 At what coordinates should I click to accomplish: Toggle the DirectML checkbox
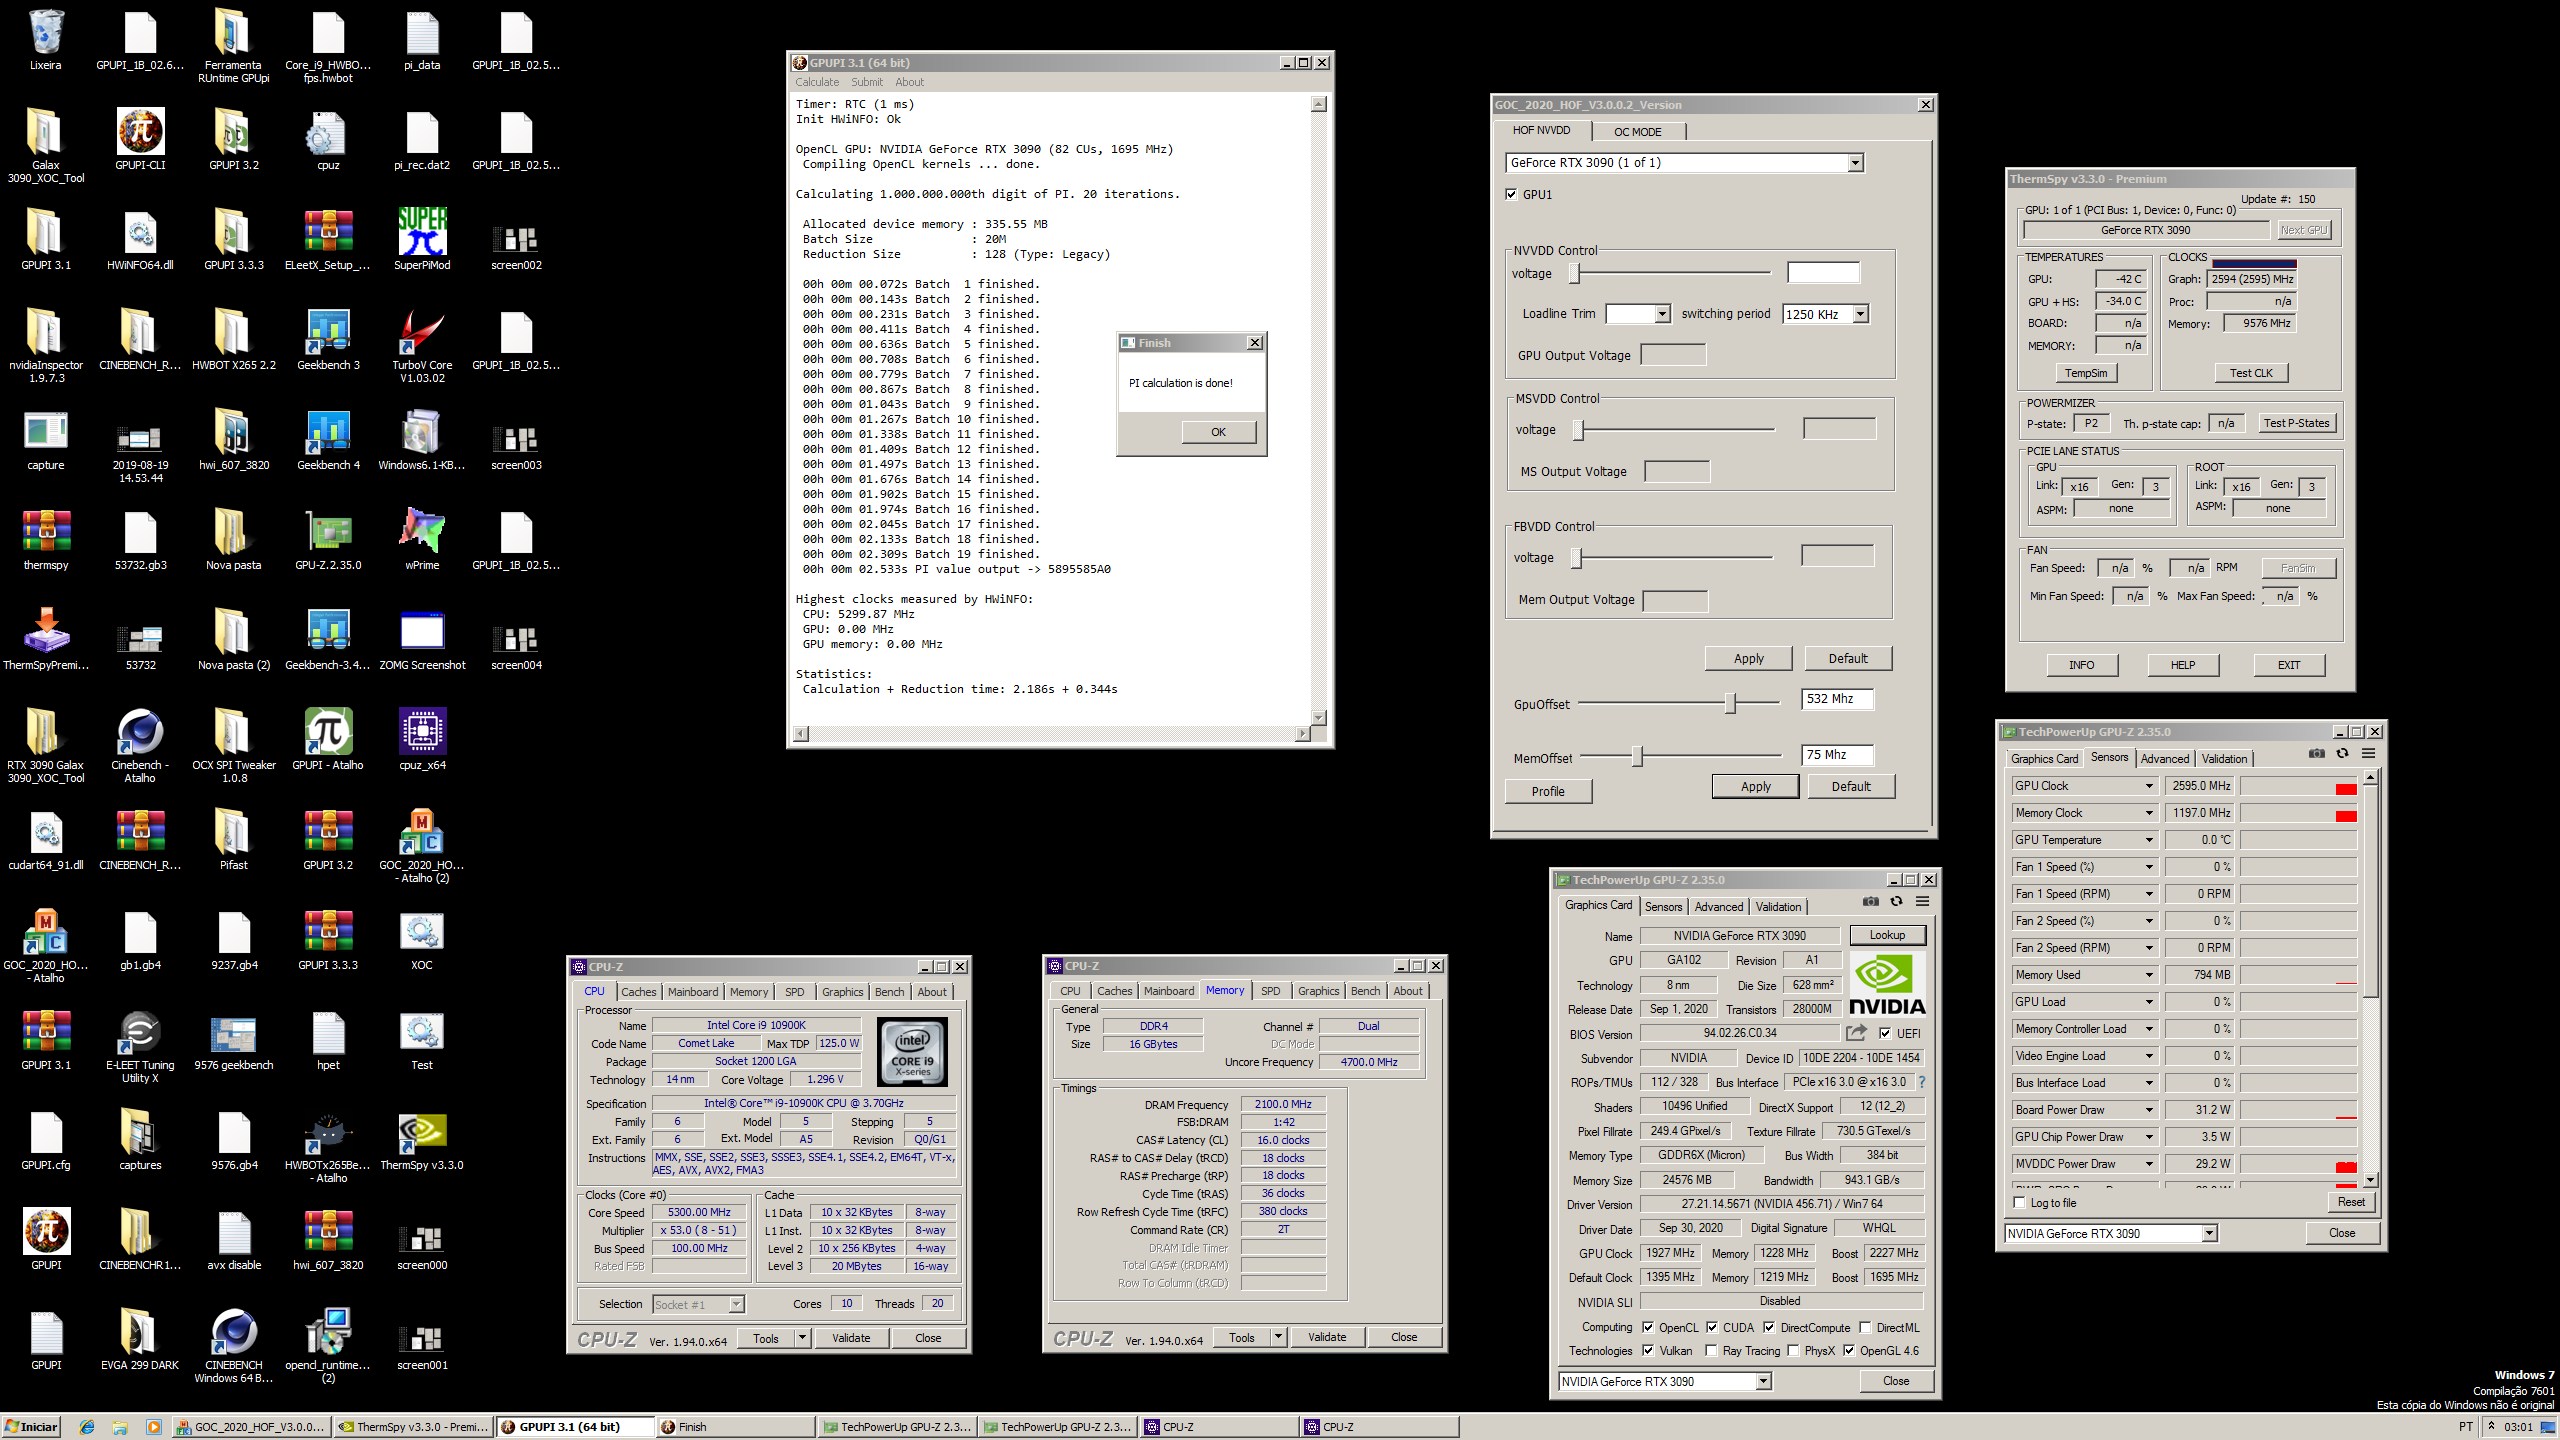point(1865,1328)
